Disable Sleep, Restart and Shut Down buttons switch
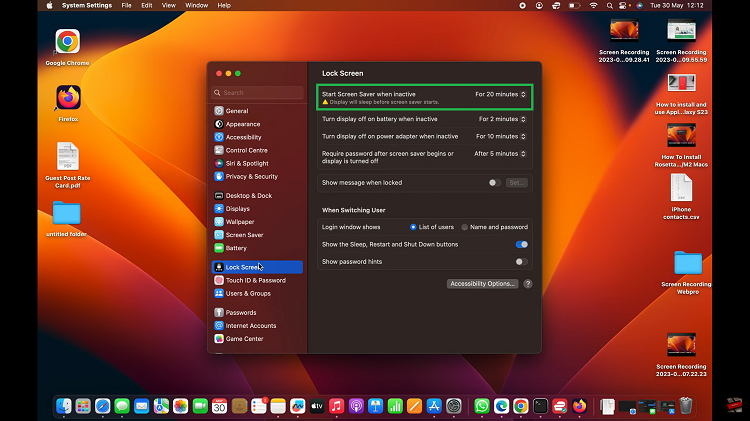The height and width of the screenshot is (421, 750). 521,244
